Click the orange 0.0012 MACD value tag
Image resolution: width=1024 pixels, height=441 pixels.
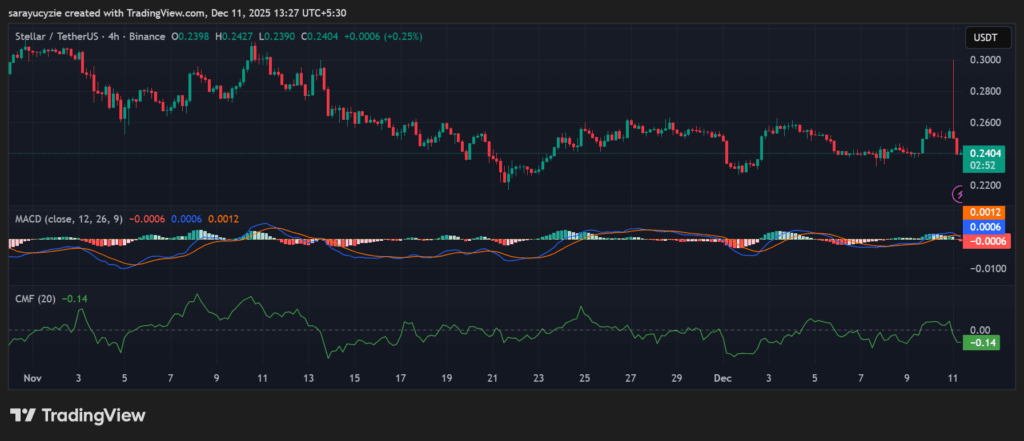[x=982, y=213]
